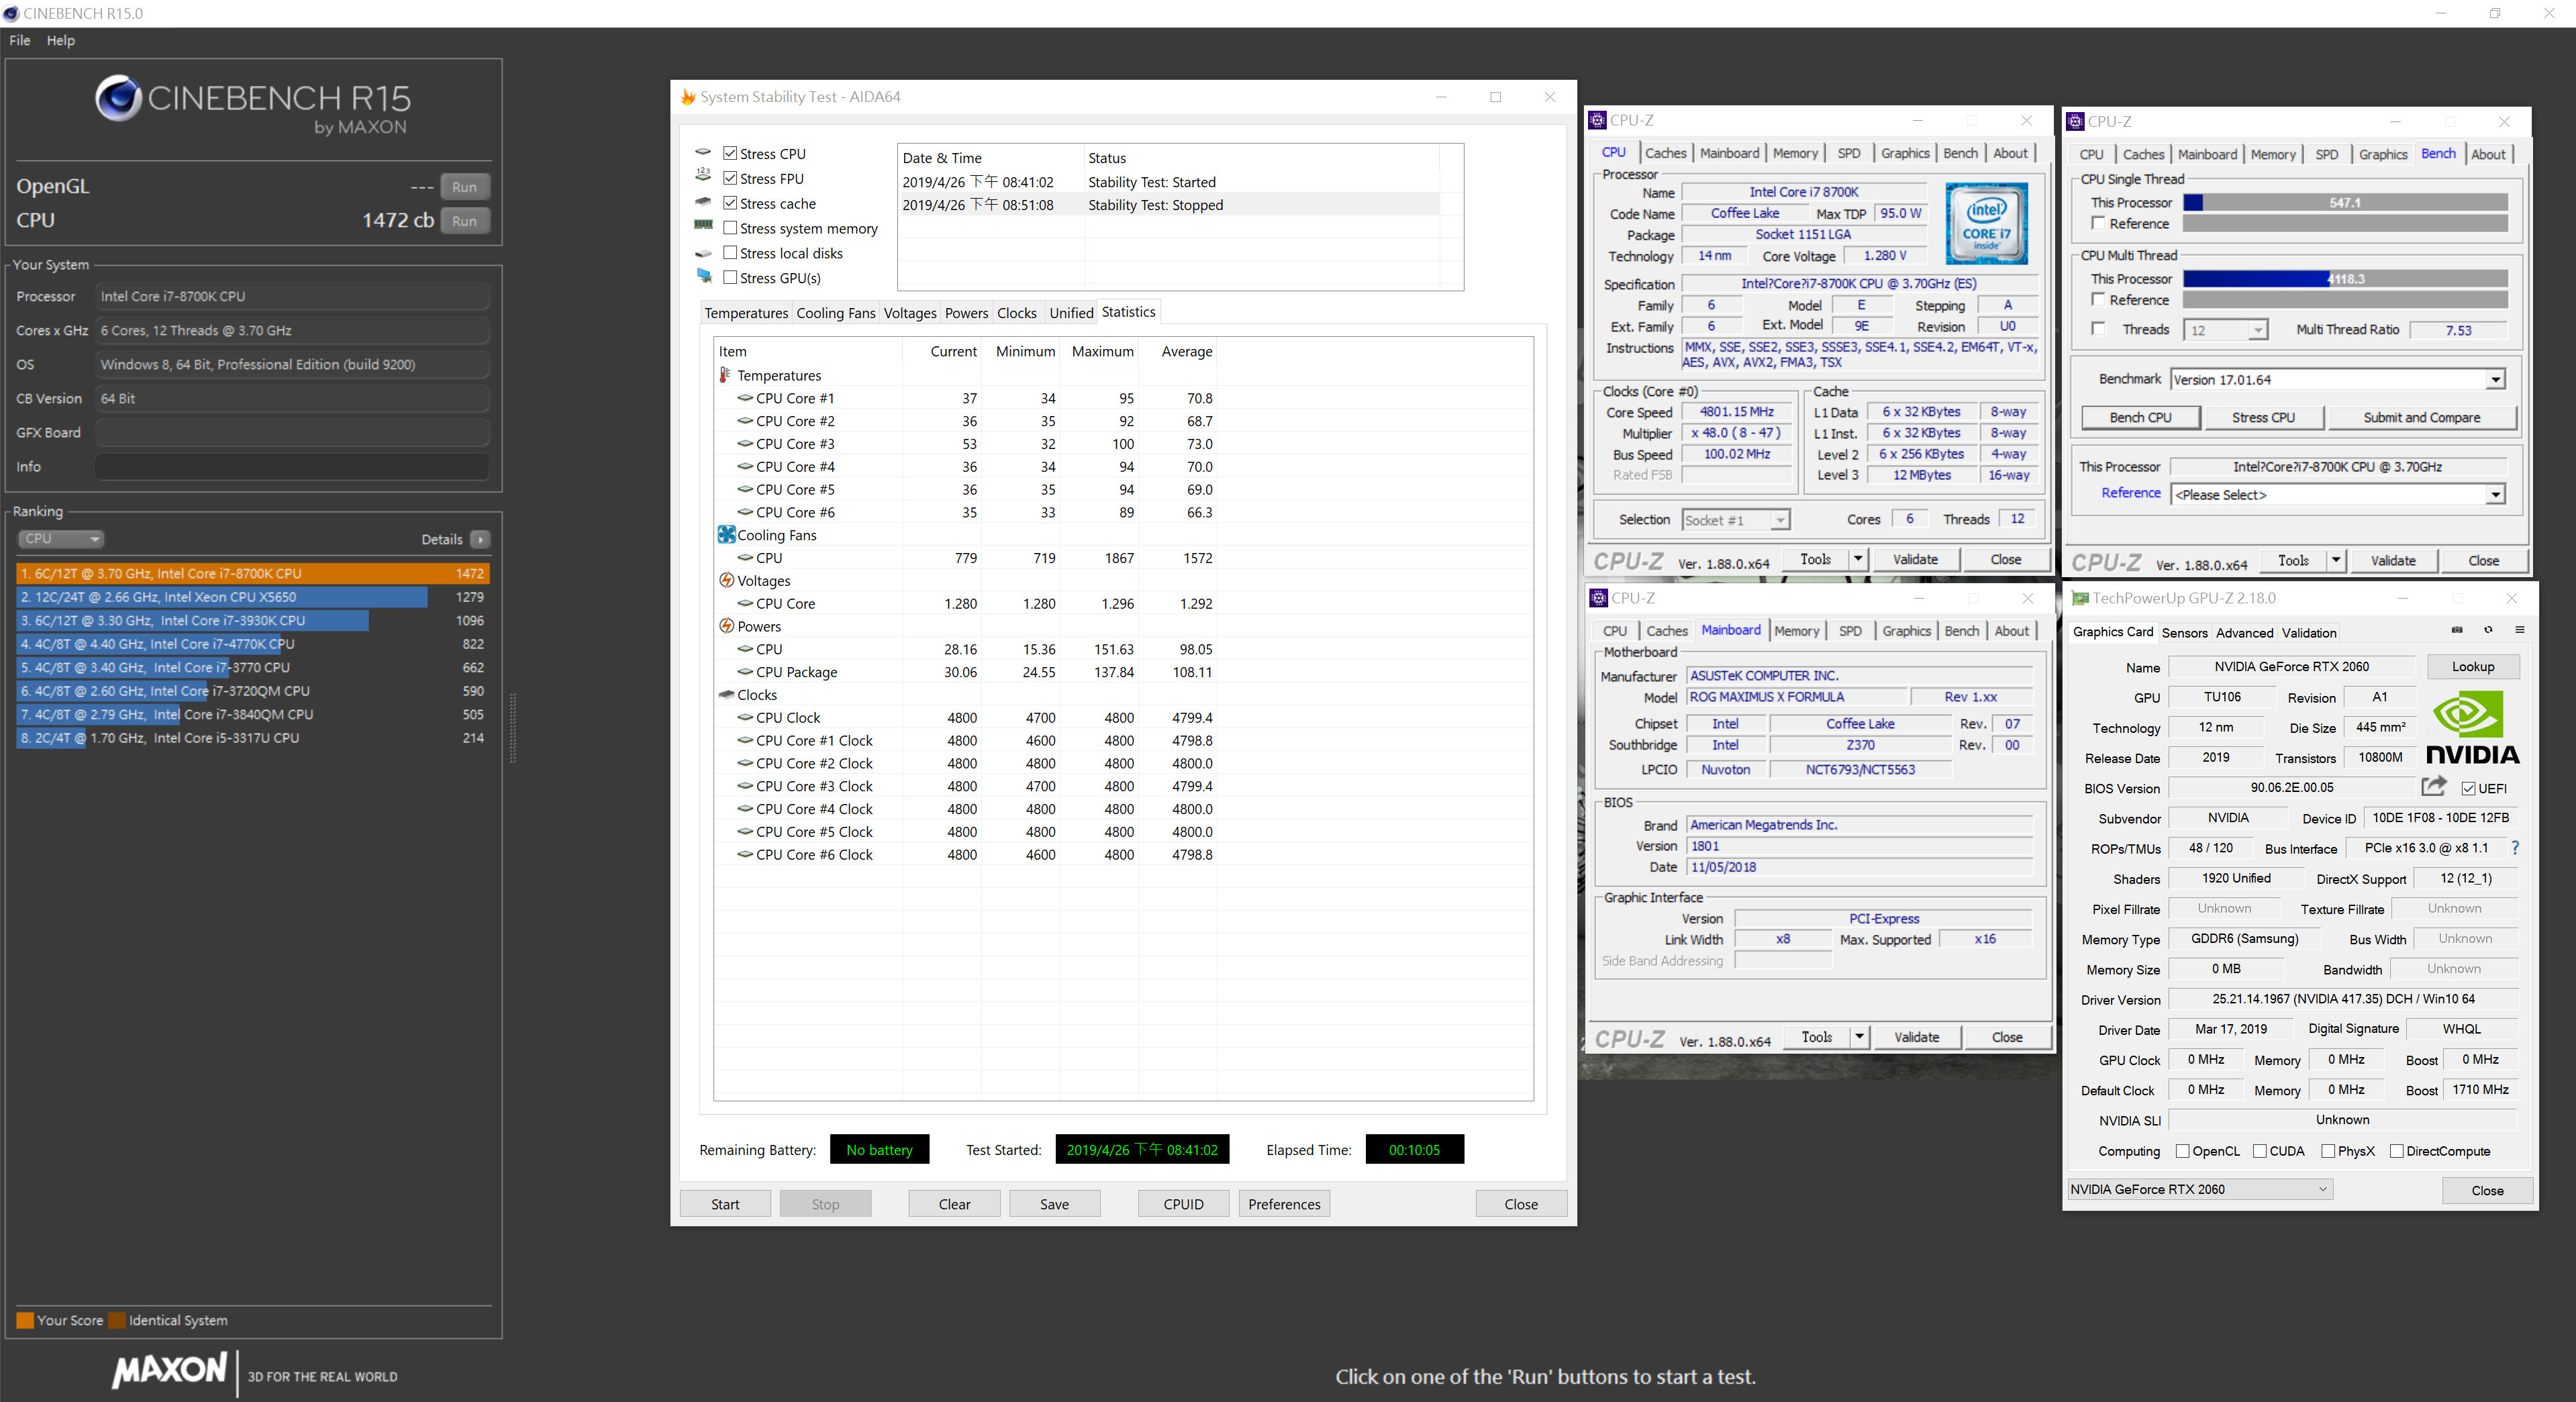This screenshot has height=1402, width=2576.
Task: Uncheck the Stress FPU checkbox
Action: (x=730, y=178)
